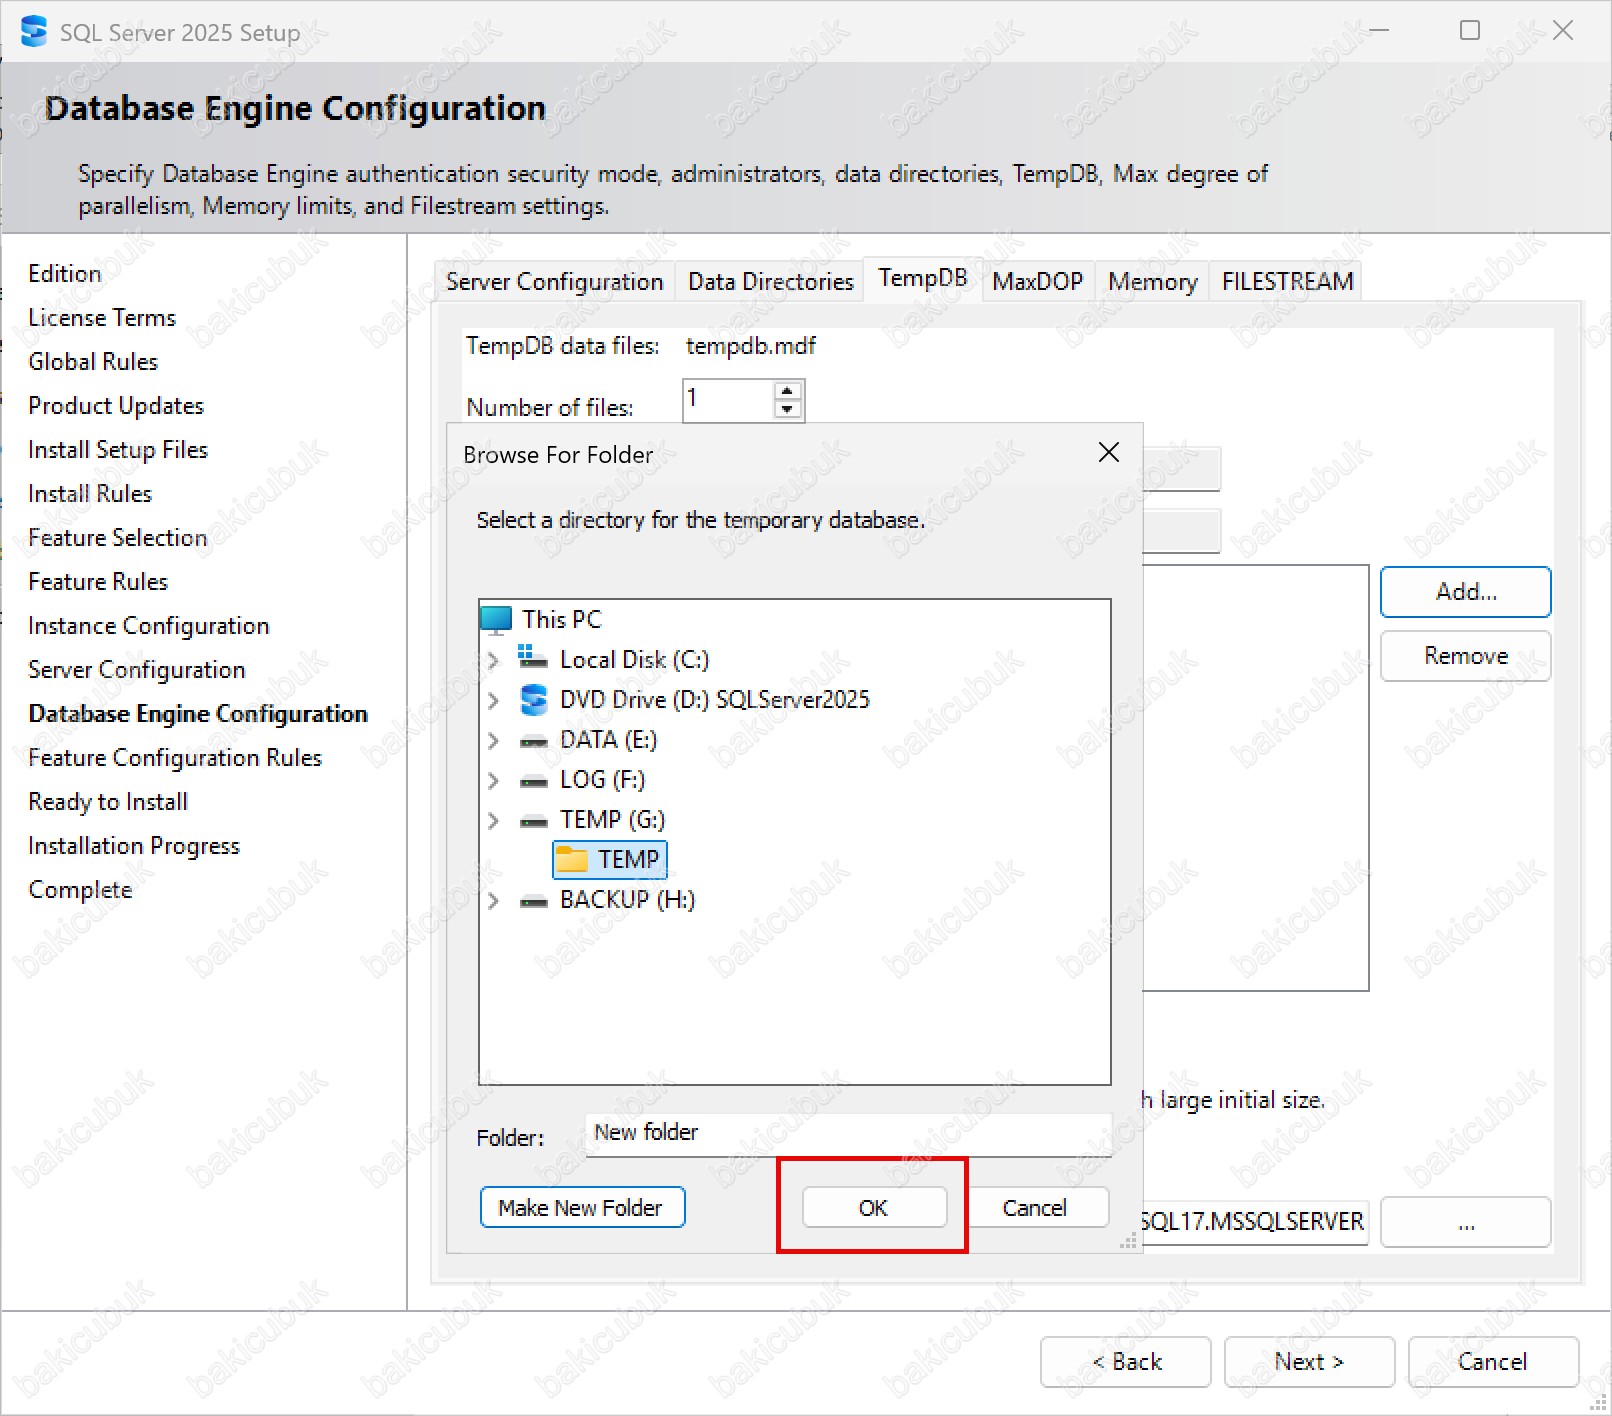Open the FILESTREAM tab
Screen dimensions: 1612x1416
click(x=1287, y=282)
